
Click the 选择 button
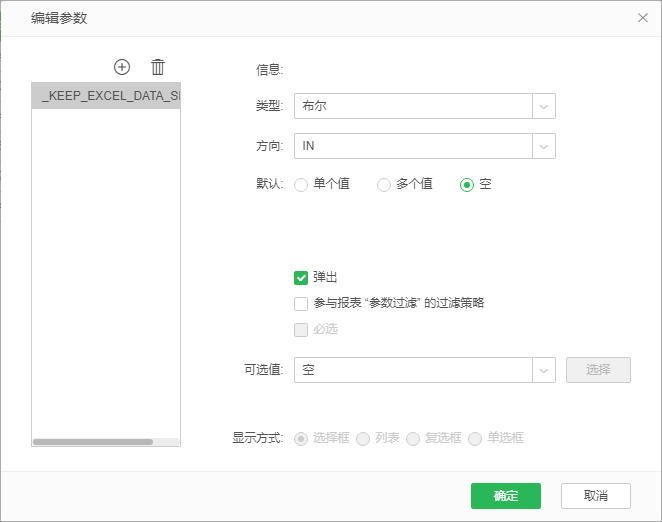(x=598, y=370)
